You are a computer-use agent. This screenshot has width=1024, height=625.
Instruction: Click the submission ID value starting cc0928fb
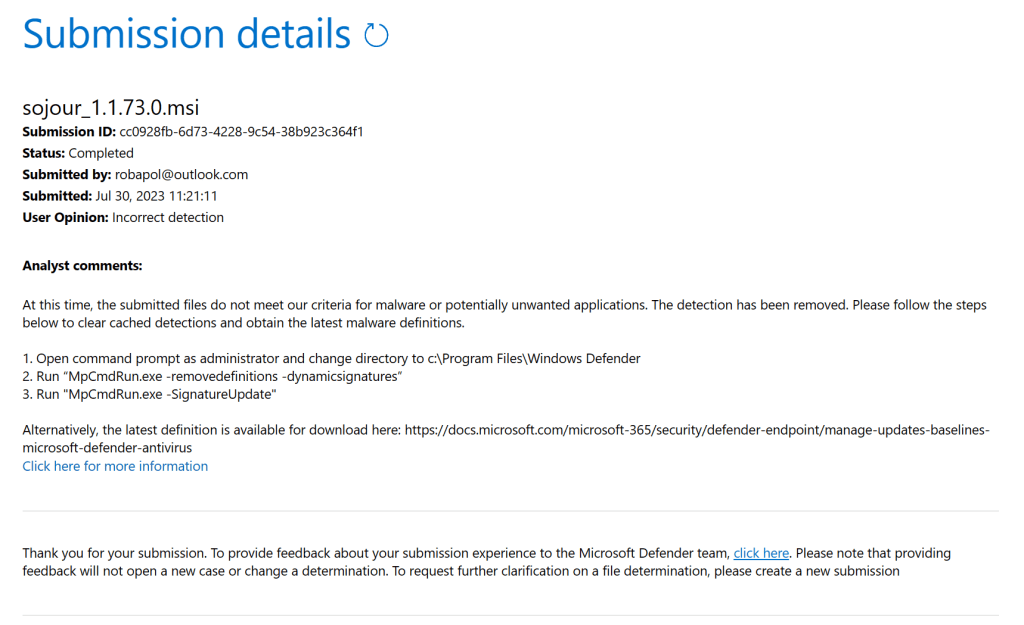coord(241,132)
